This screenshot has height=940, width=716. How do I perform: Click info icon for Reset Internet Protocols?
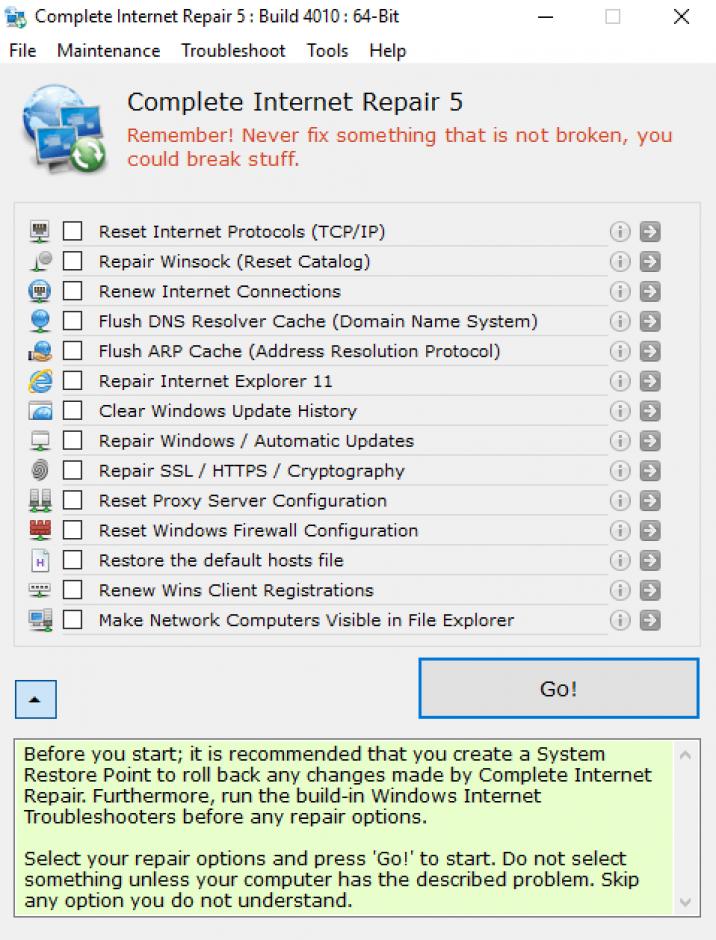tap(620, 232)
